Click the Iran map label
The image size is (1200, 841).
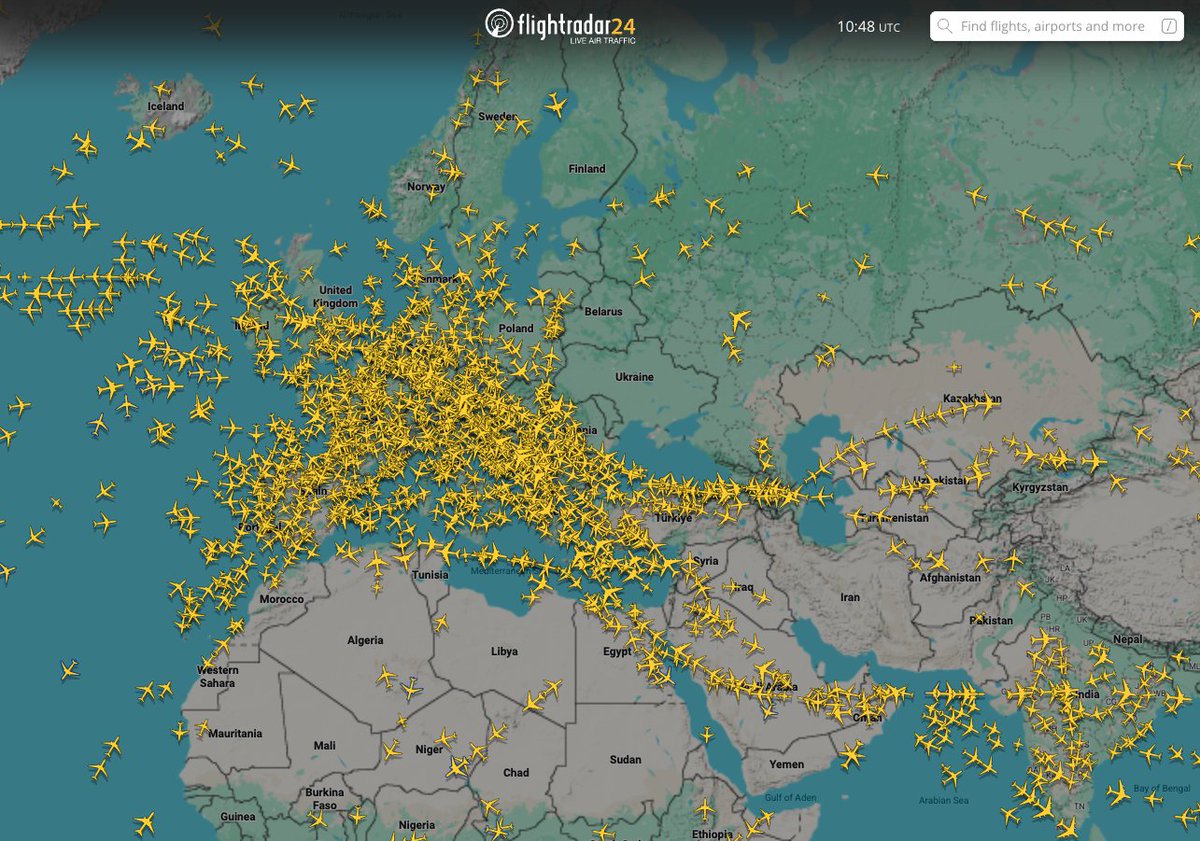850,597
